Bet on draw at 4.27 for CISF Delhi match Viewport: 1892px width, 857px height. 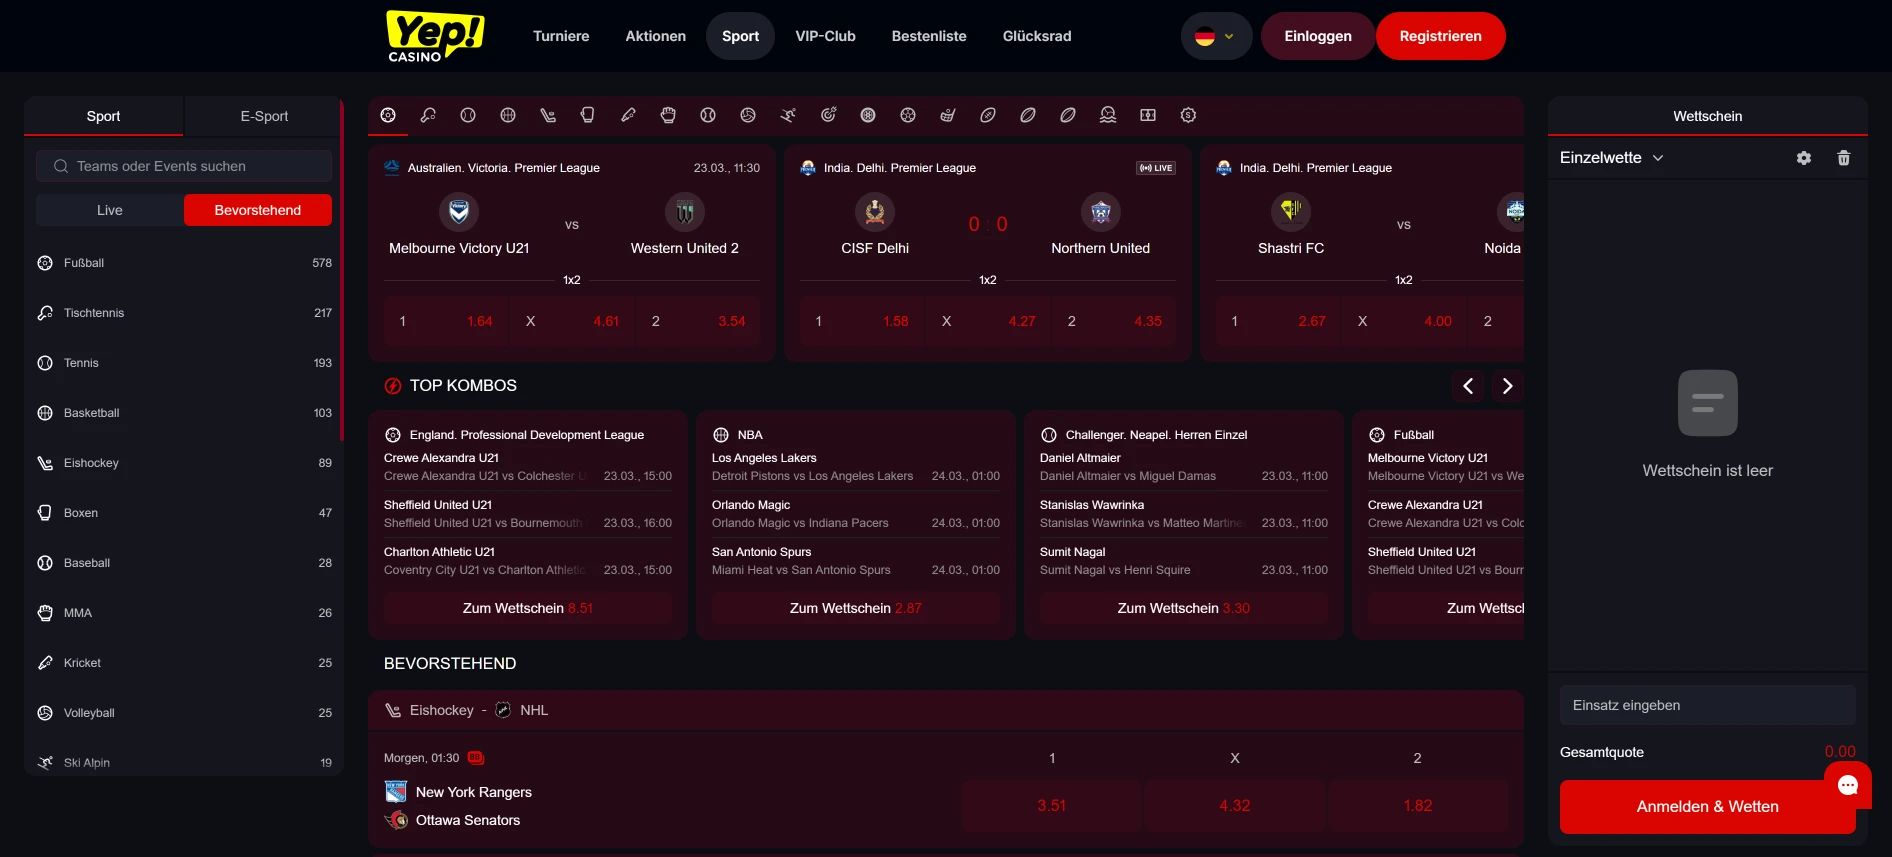(x=988, y=321)
